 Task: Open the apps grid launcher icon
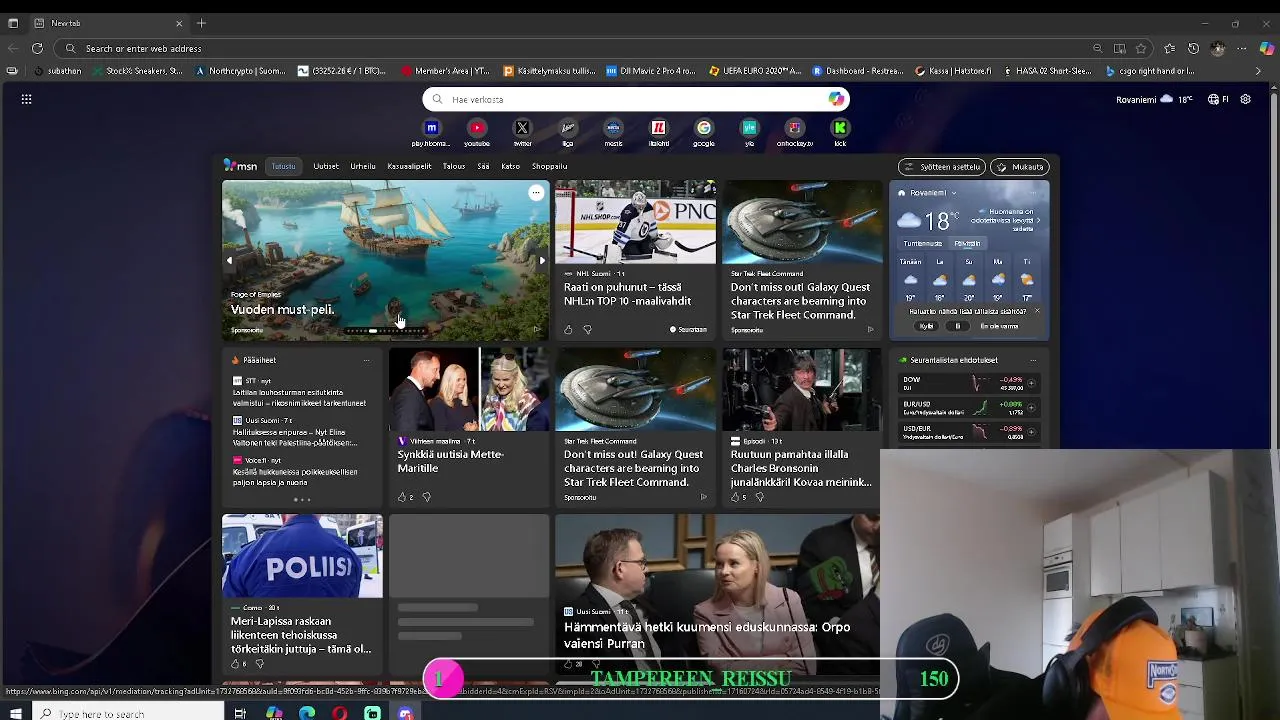point(27,99)
